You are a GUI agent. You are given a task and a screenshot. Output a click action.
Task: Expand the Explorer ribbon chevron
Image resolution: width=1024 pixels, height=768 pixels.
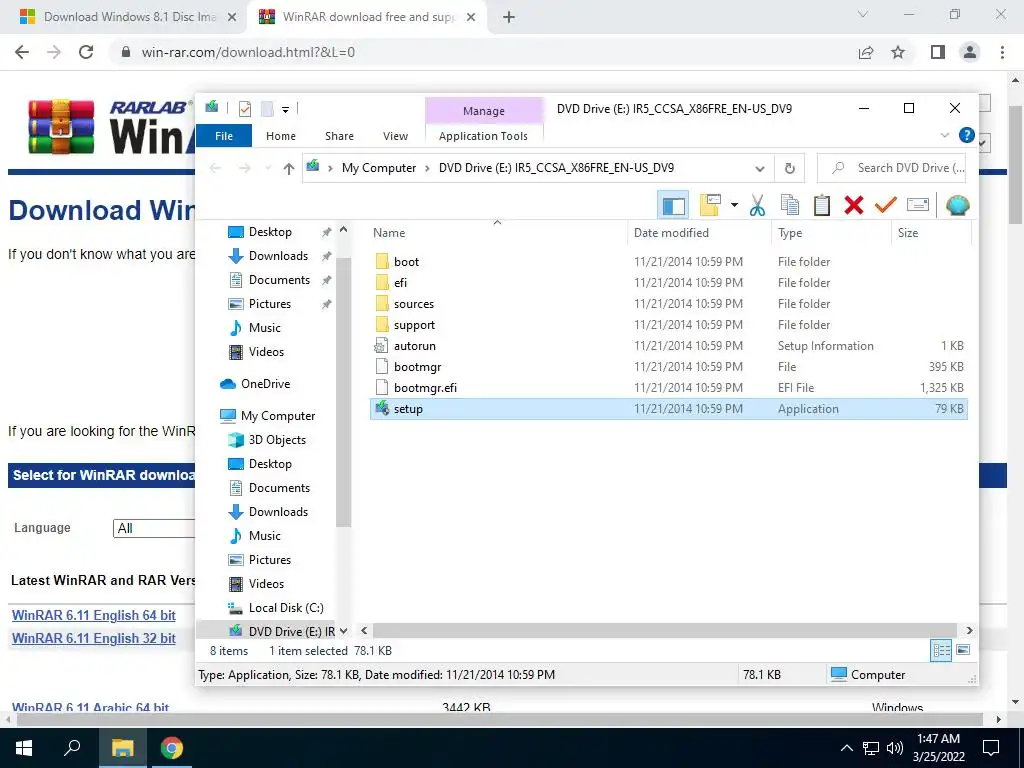pyautogui.click(x=944, y=135)
